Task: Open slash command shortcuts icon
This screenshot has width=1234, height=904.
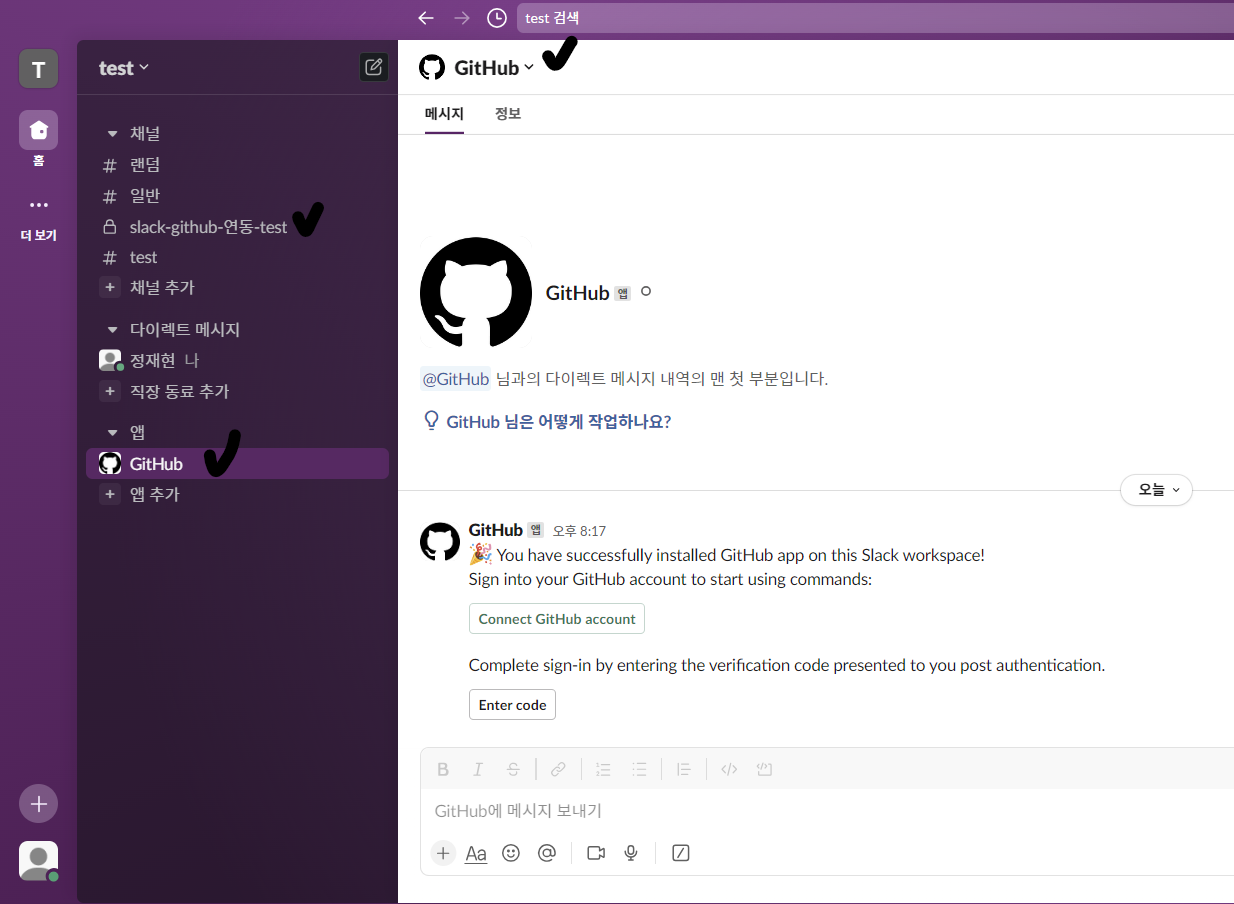Action: [x=681, y=853]
